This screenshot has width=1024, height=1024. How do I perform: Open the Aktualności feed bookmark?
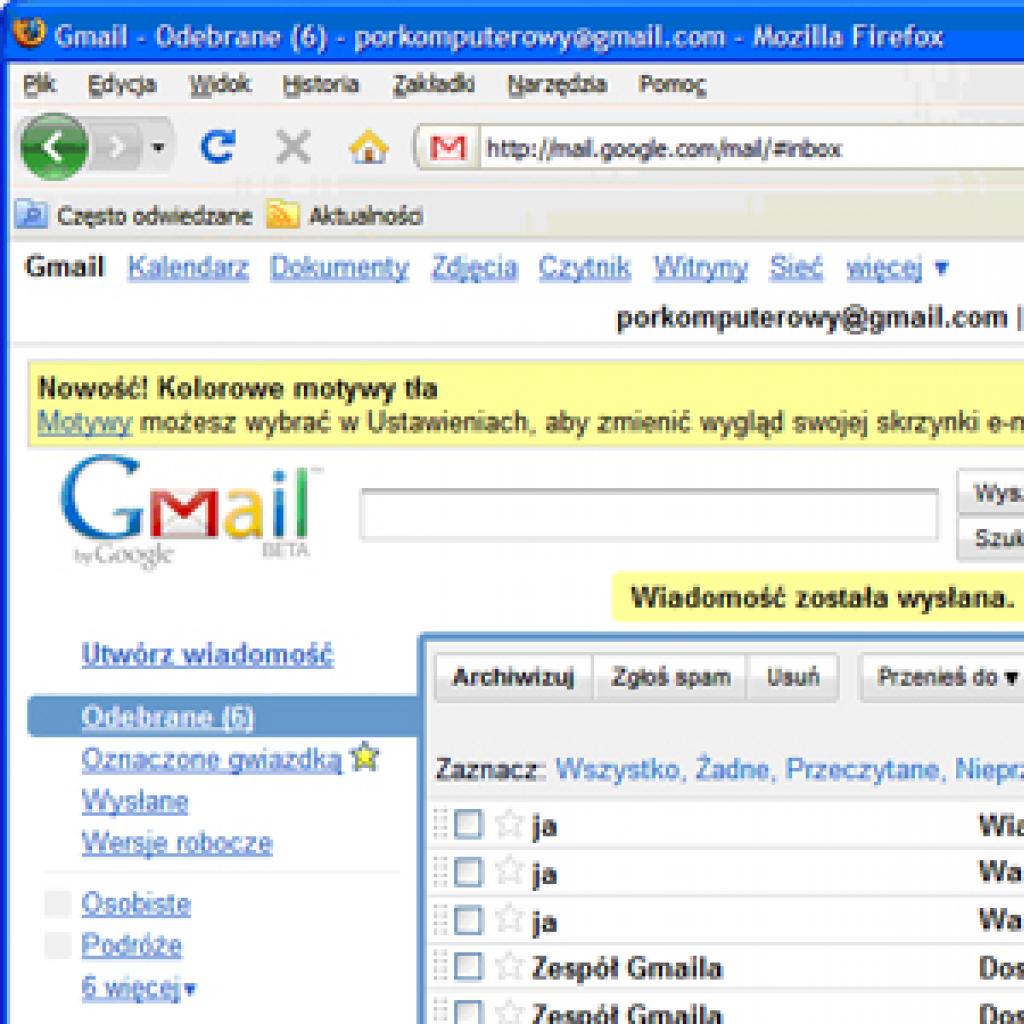tap(345, 216)
